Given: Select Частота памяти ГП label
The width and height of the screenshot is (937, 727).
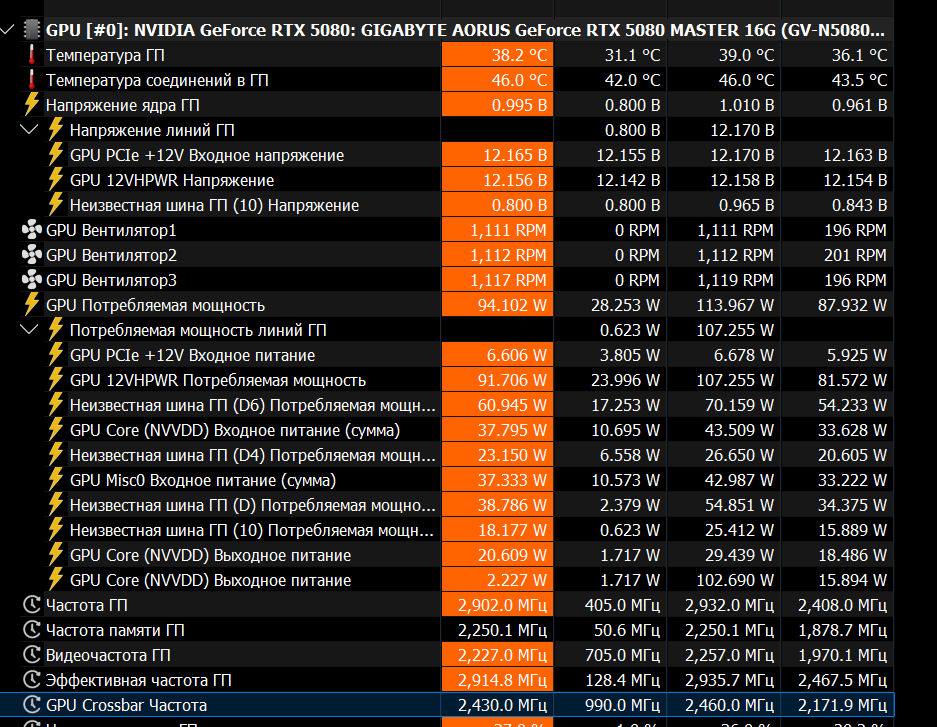Looking at the screenshot, I should [x=115, y=630].
